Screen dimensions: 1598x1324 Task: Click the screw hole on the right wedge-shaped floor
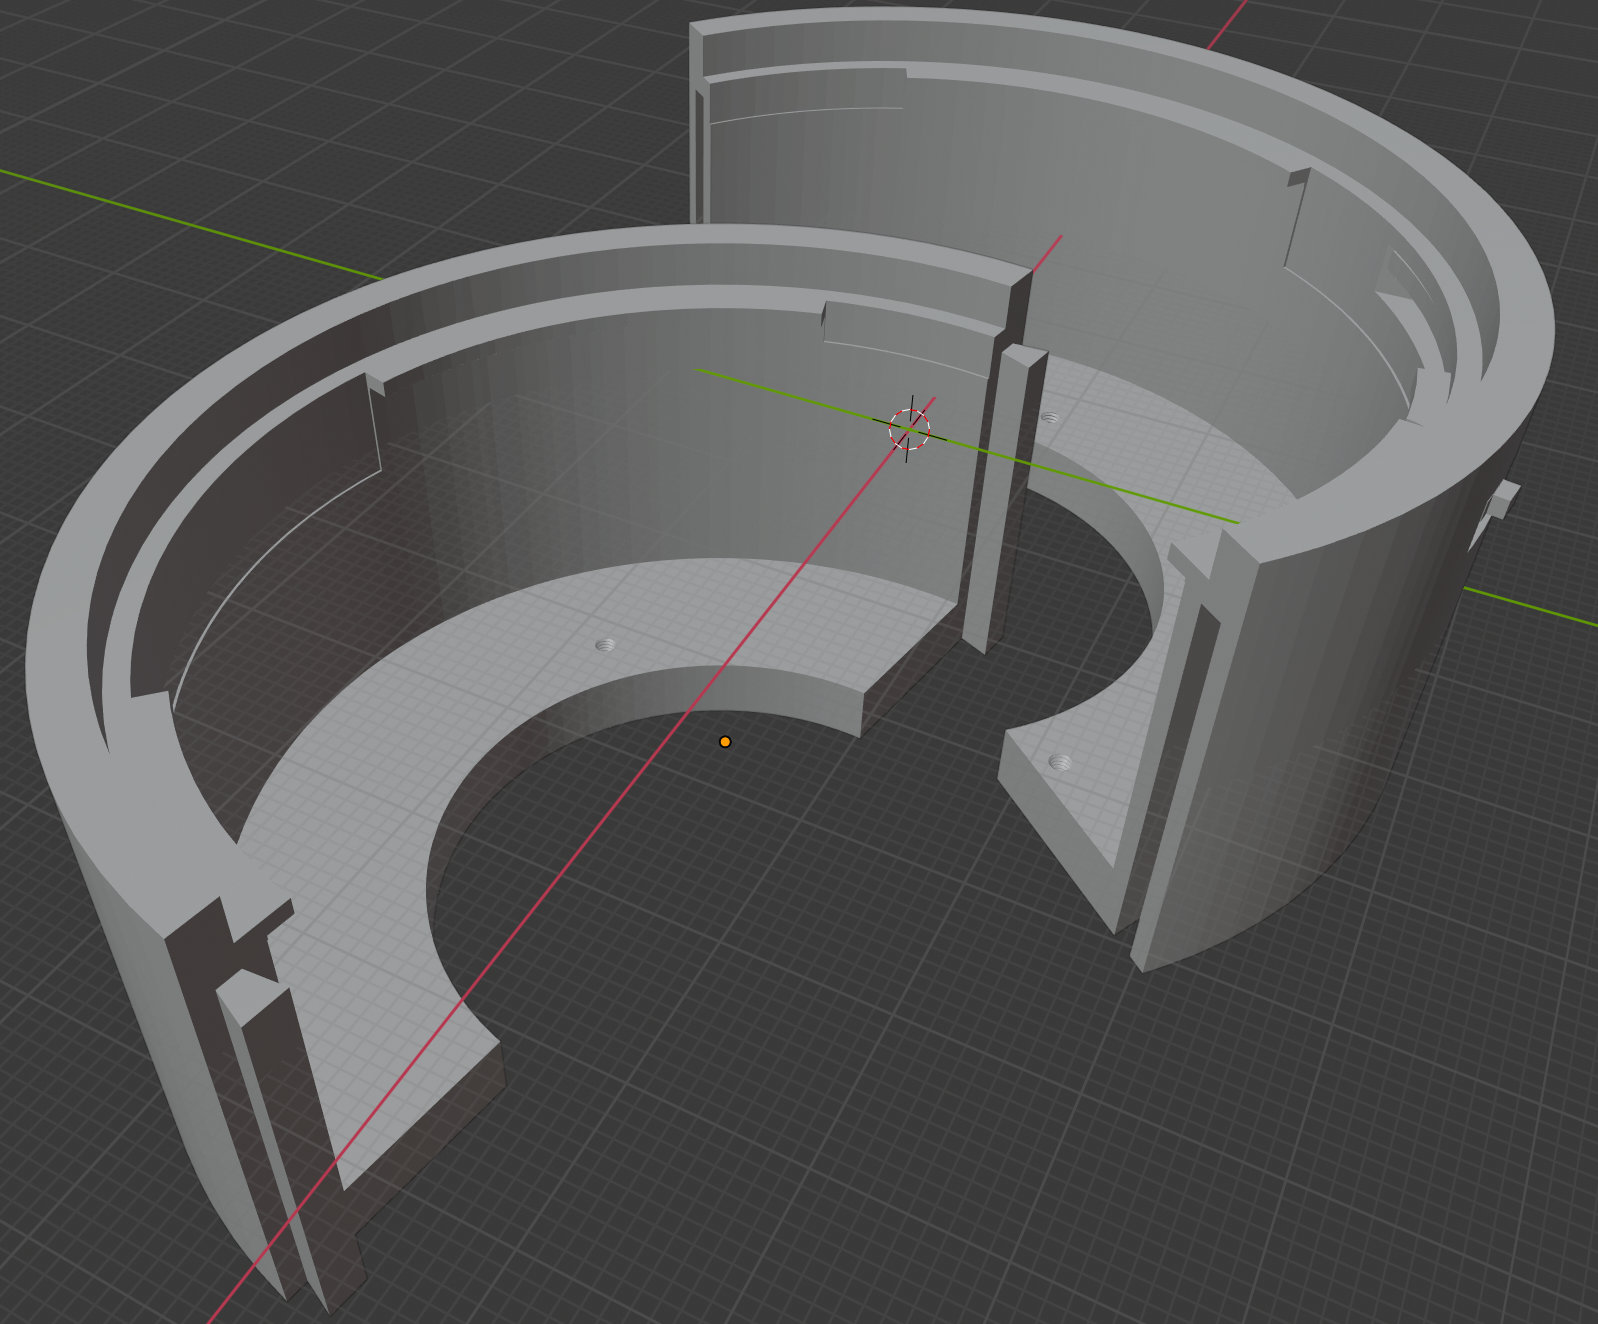[1059, 763]
